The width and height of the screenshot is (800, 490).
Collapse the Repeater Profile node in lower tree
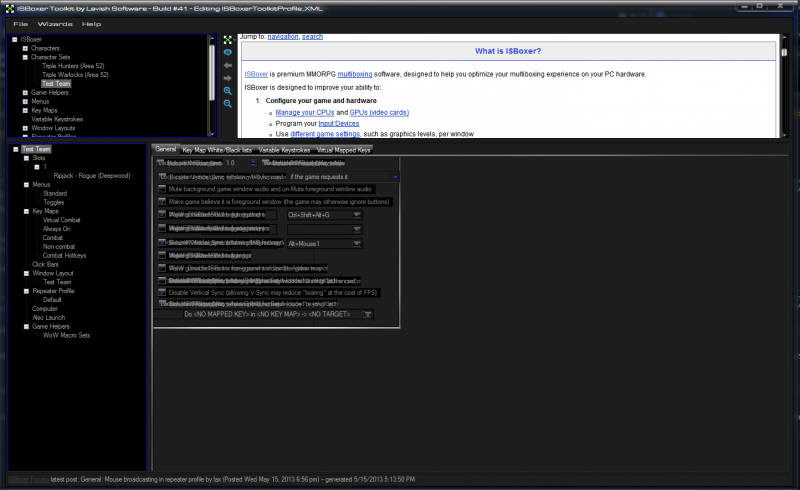(26, 291)
